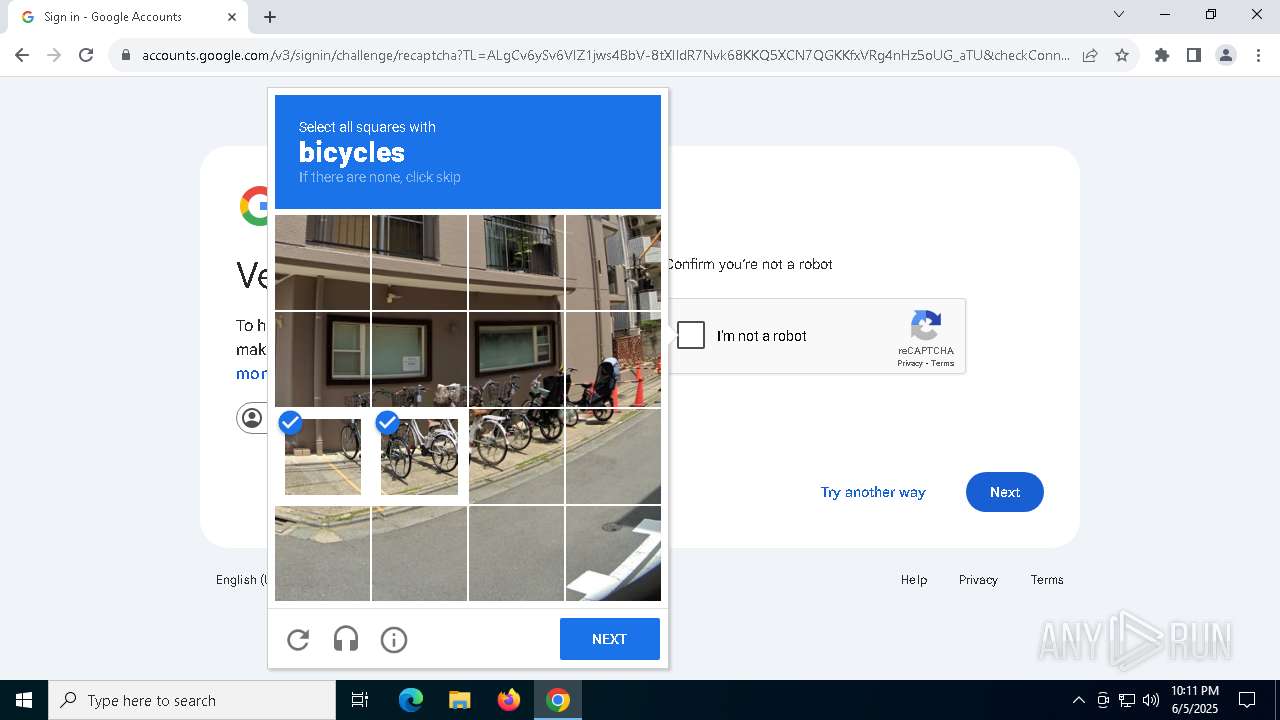Share this page icon
This screenshot has height=720, width=1280.
(1090, 55)
